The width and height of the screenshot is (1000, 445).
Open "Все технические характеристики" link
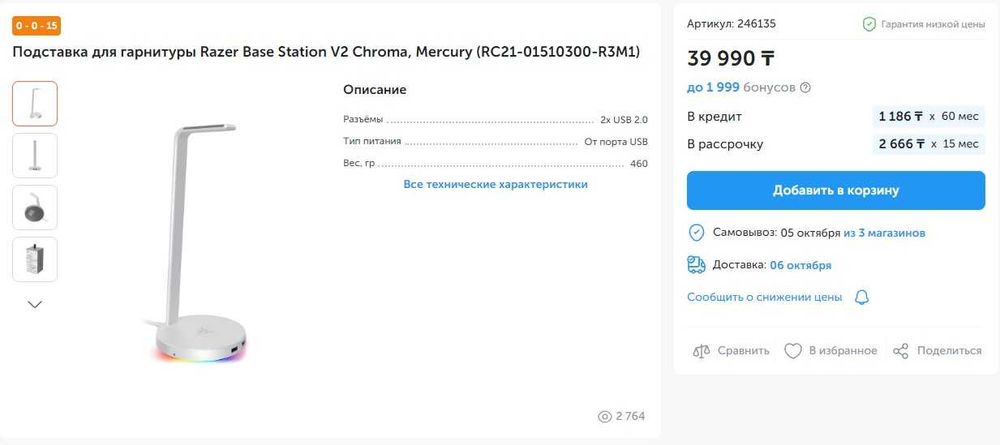[495, 185]
